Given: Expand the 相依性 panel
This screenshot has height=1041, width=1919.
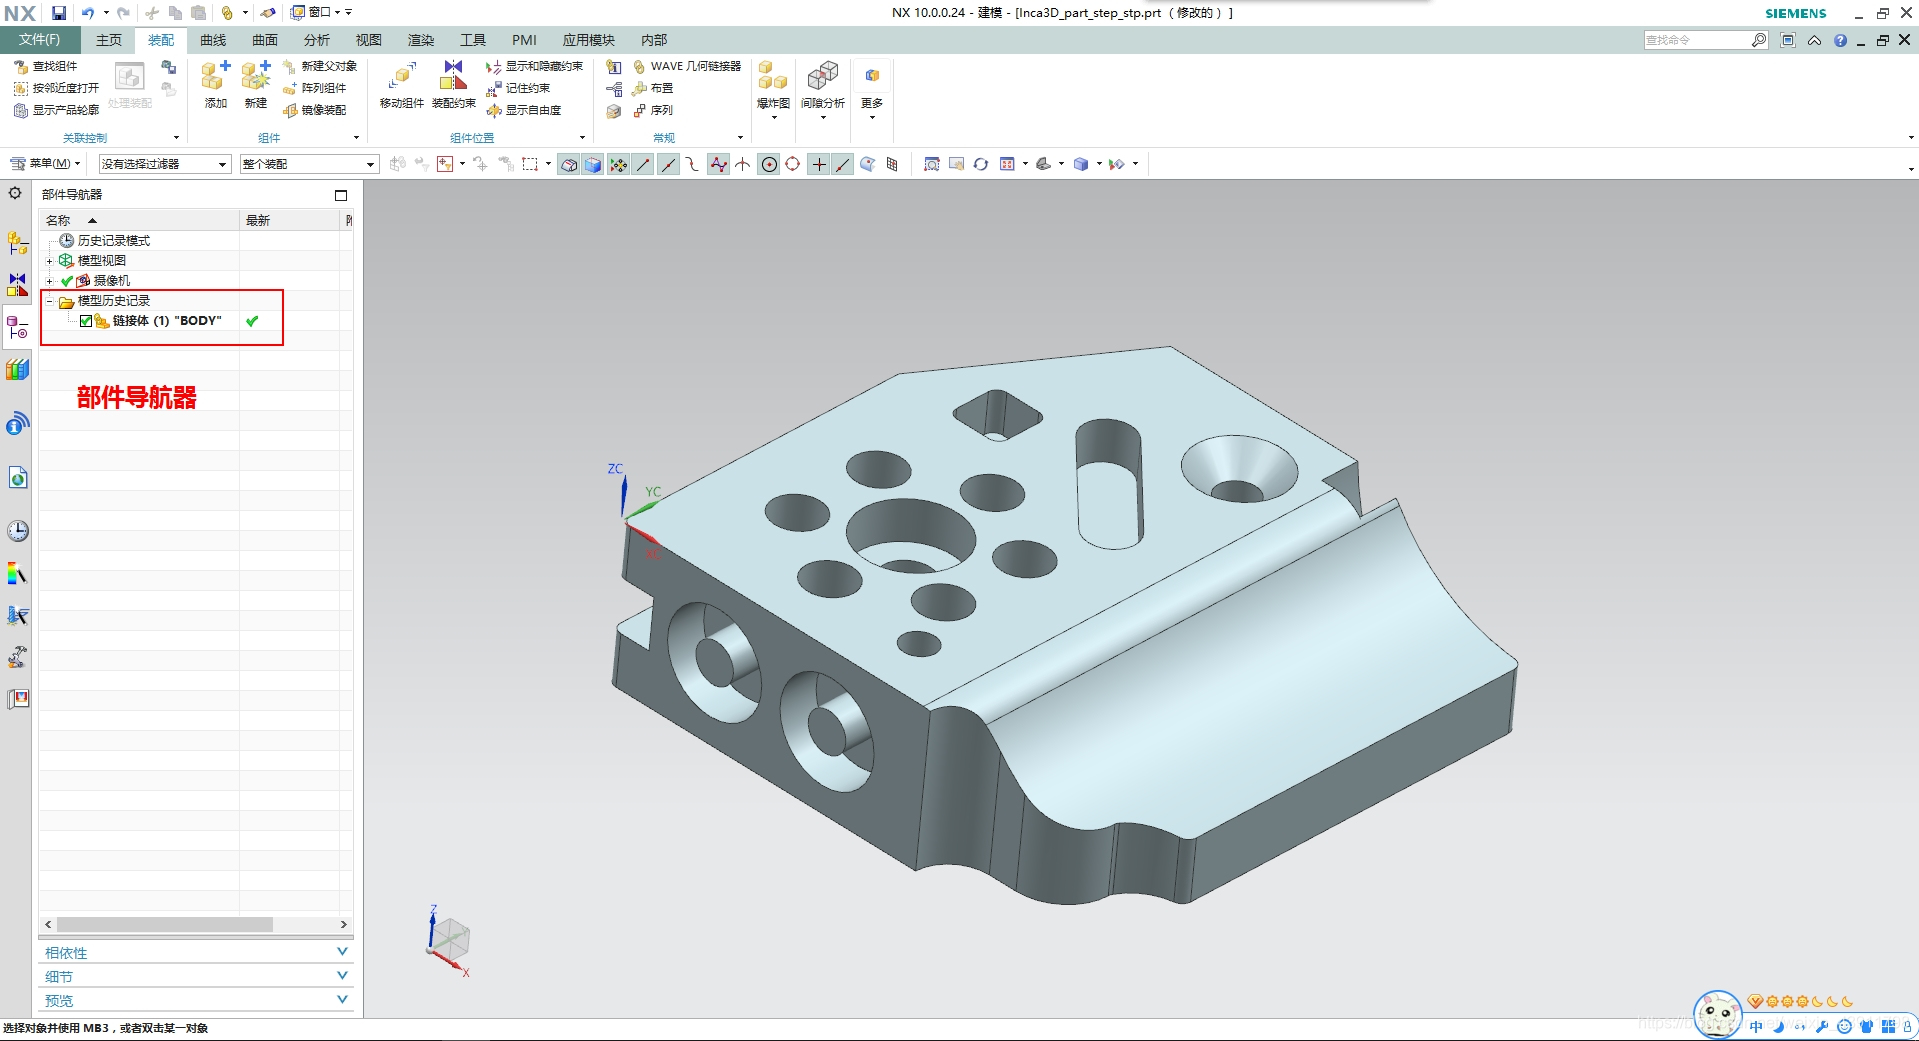Looking at the screenshot, I should (196, 952).
